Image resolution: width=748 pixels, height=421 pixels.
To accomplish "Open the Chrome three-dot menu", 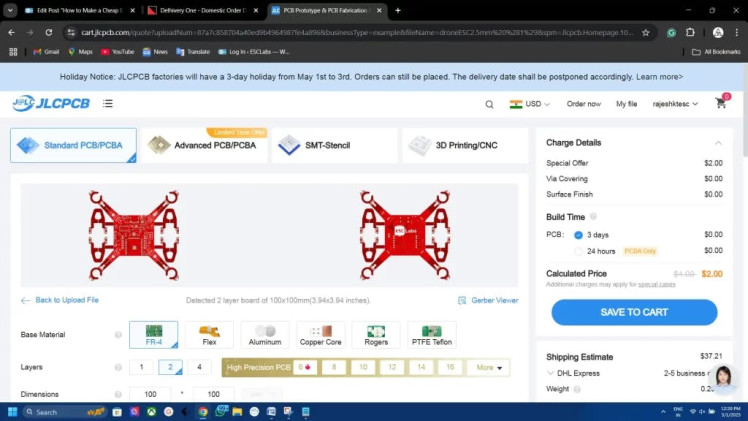I will (x=737, y=32).
